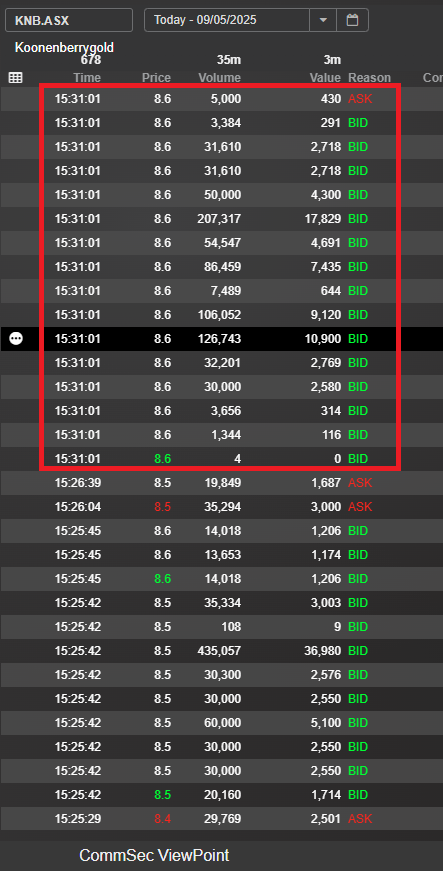Image resolution: width=443 pixels, height=871 pixels.
Task: Select the trade row with volume 435,057
Action: (x=222, y=650)
